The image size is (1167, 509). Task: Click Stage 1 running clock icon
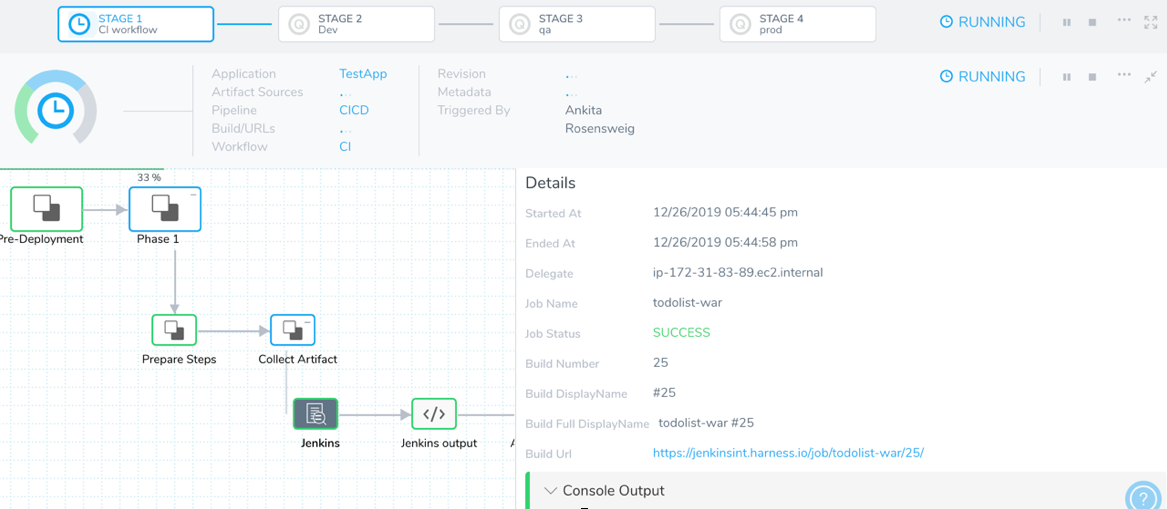pyautogui.click(x=80, y=25)
